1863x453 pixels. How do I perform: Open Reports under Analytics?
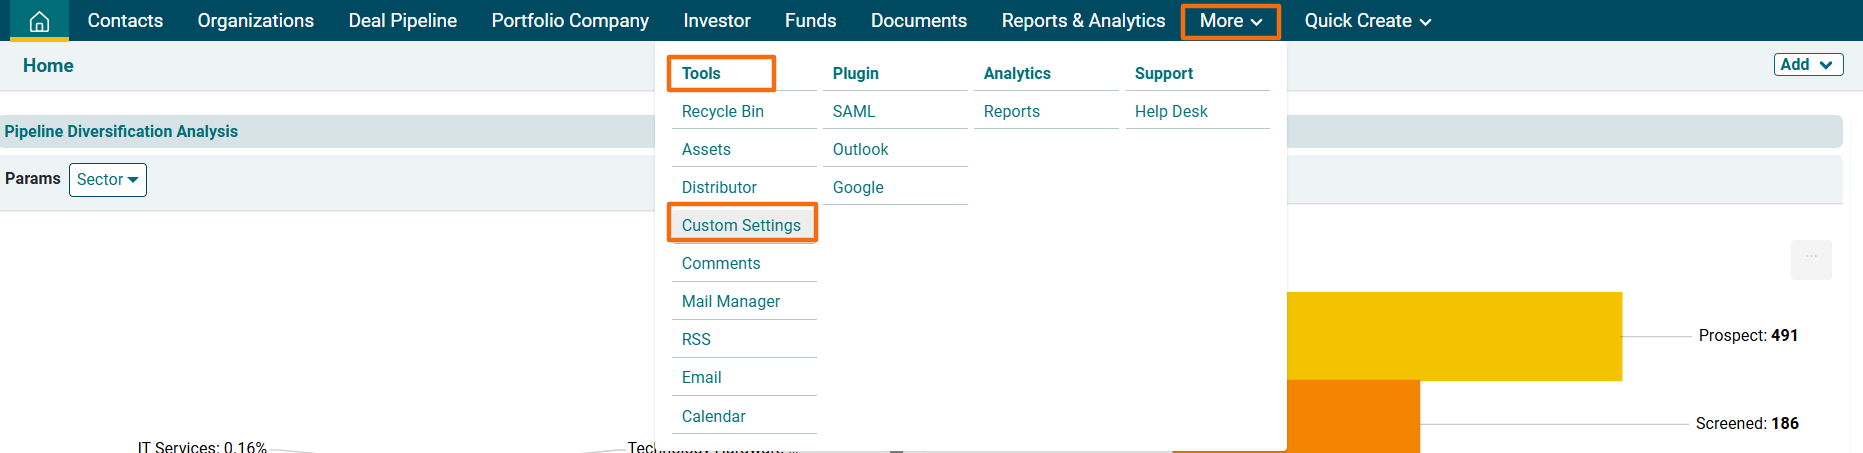click(1011, 111)
